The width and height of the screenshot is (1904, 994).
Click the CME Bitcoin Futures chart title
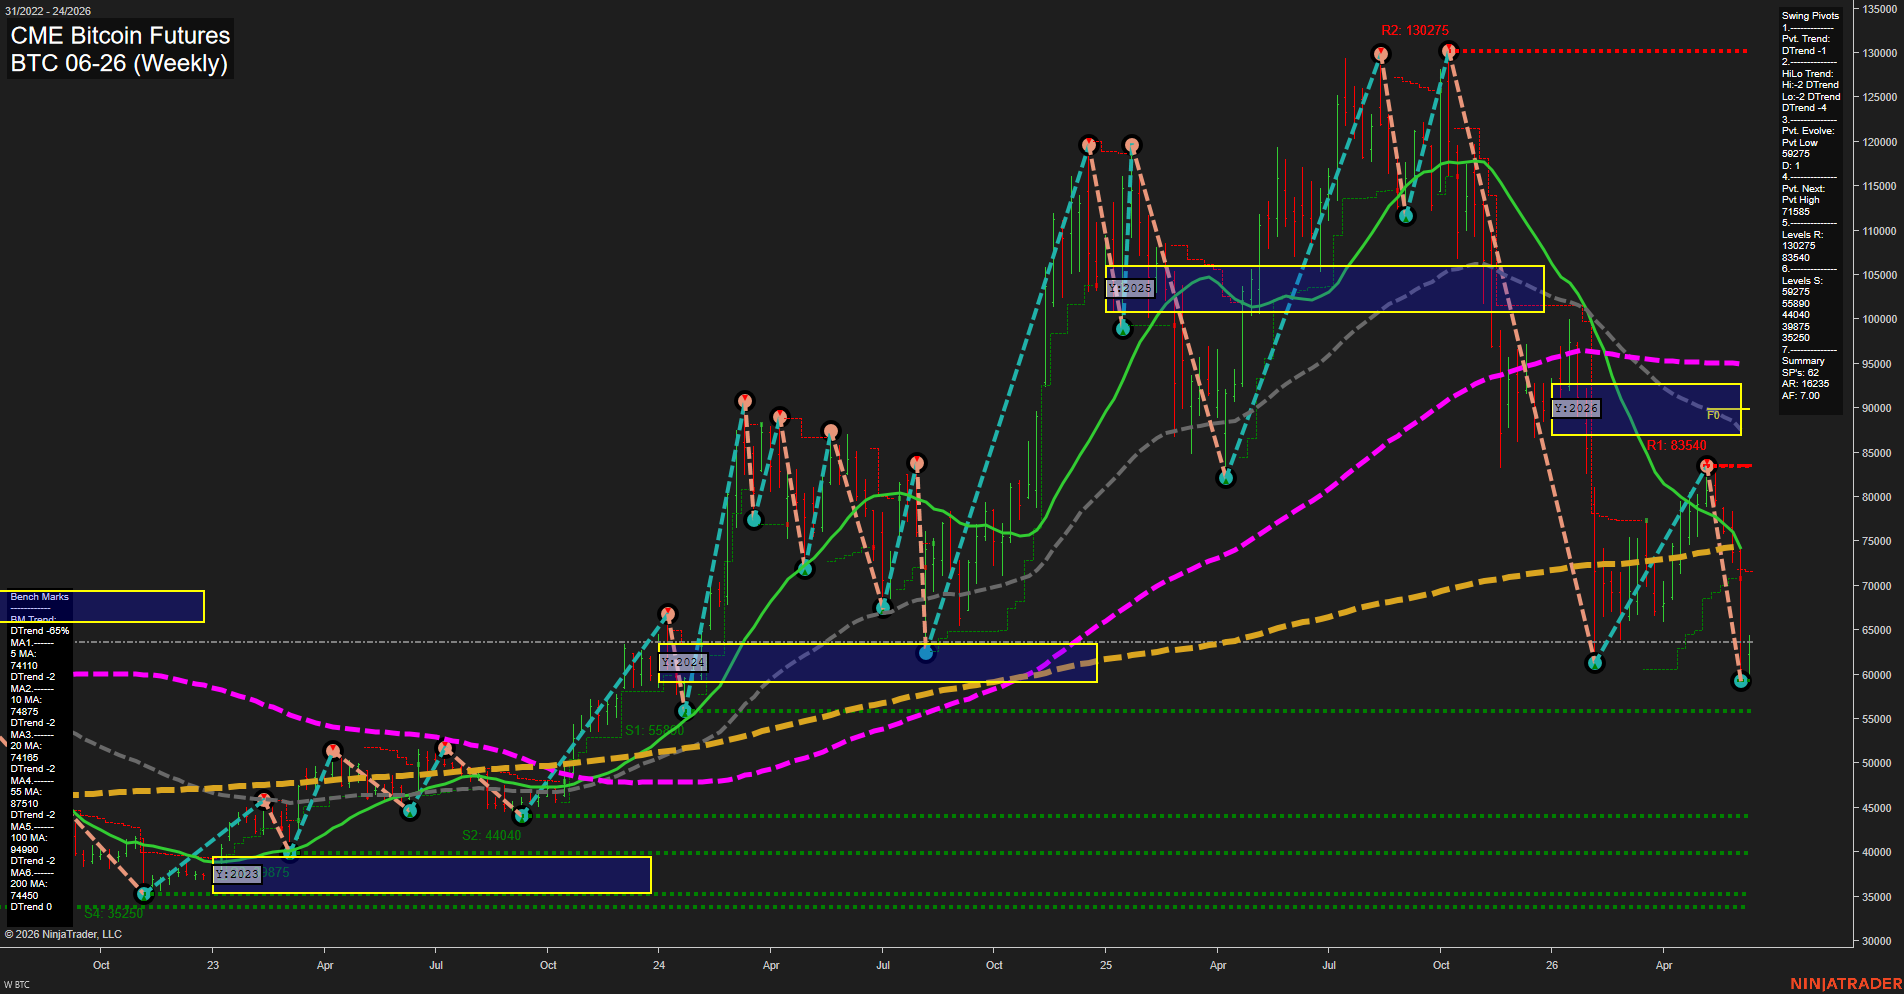tap(120, 35)
